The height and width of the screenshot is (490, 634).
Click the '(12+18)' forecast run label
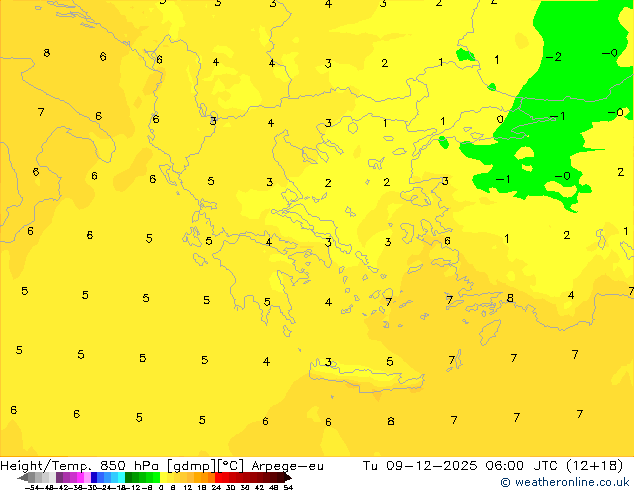click(594, 466)
